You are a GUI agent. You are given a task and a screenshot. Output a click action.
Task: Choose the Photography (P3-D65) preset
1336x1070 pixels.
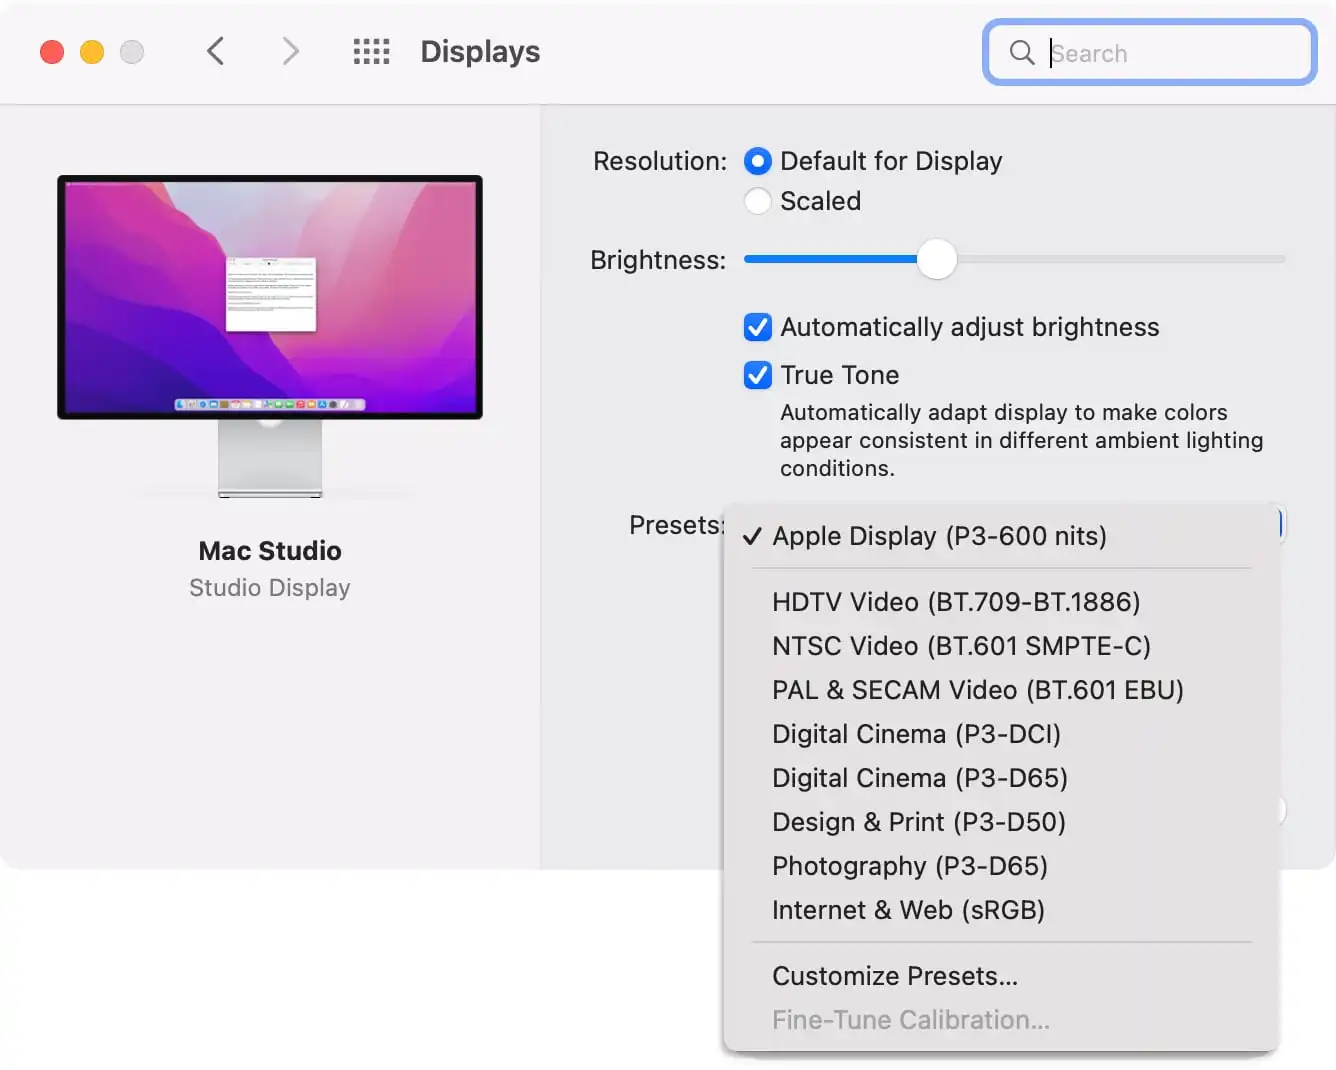coord(910,866)
